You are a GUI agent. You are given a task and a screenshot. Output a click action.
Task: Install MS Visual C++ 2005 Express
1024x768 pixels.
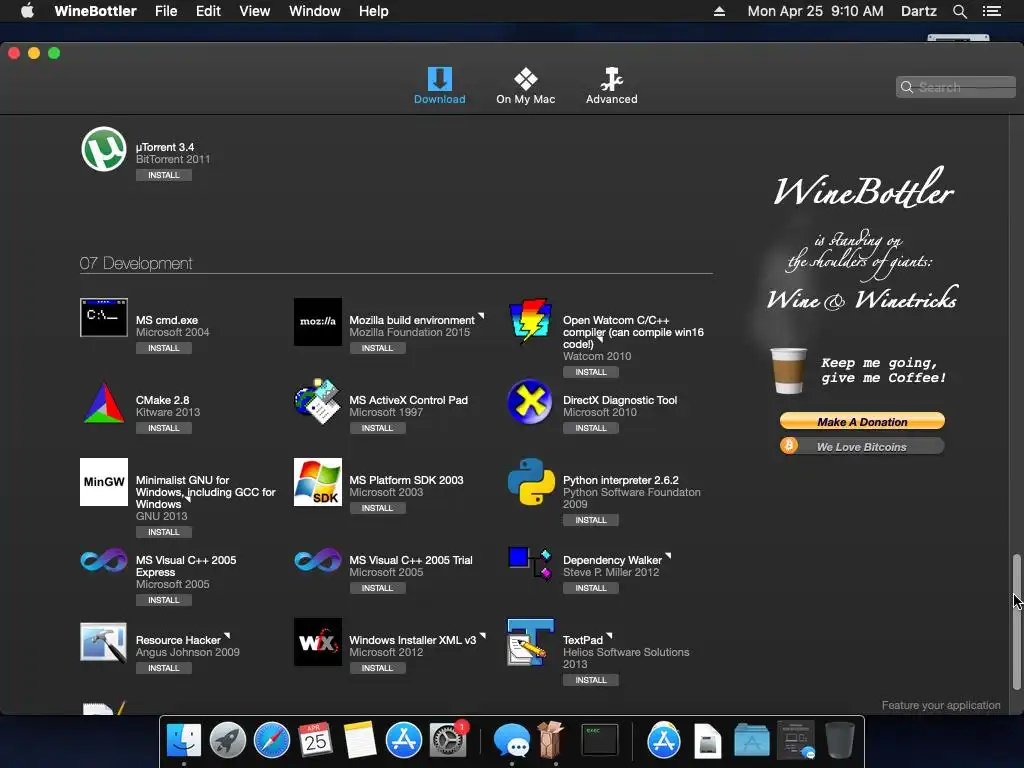click(164, 600)
